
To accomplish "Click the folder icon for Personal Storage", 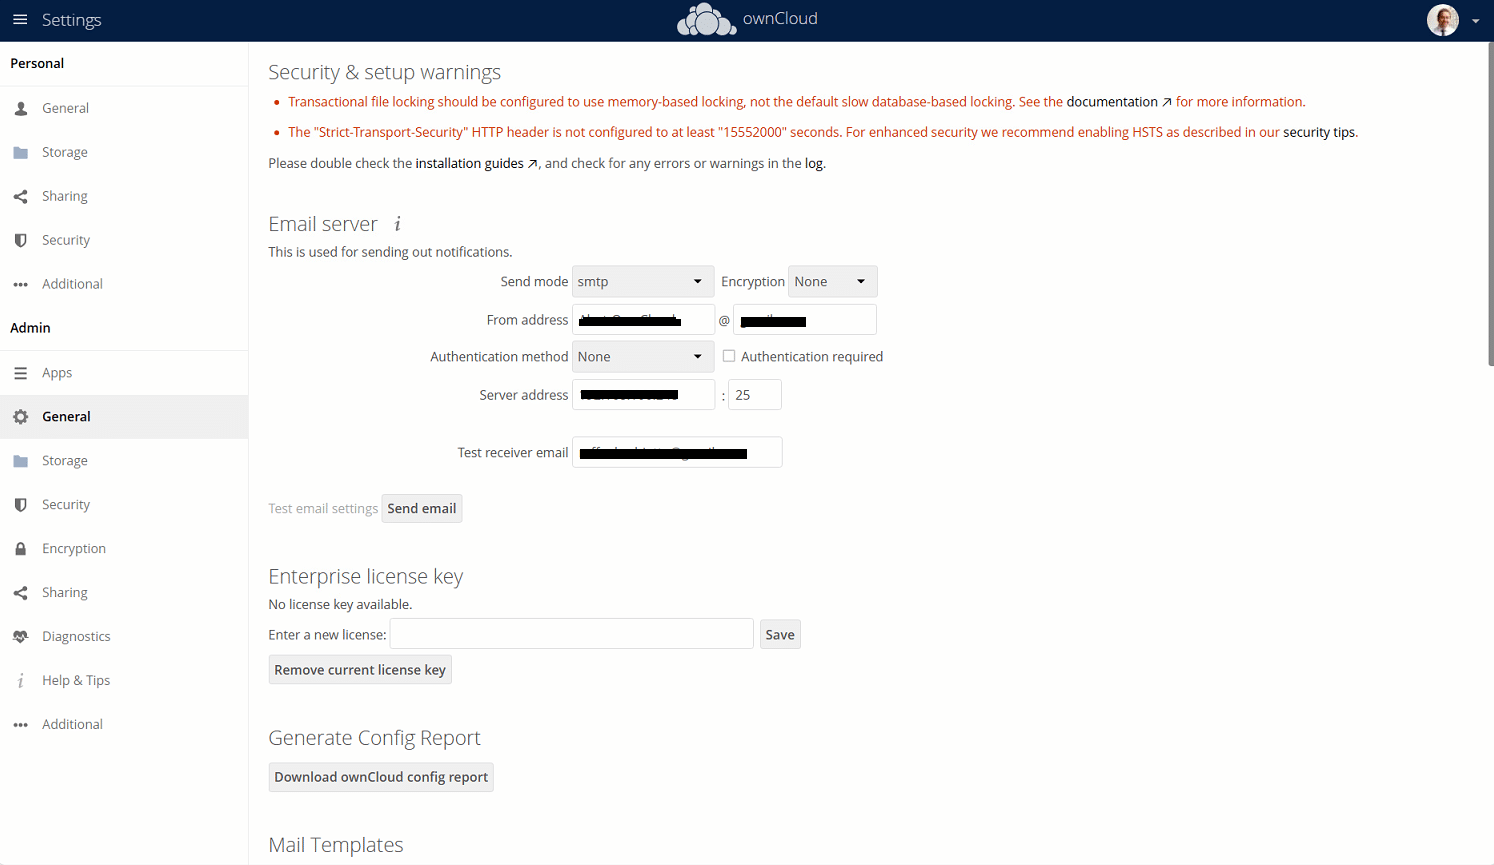I will [x=21, y=152].
